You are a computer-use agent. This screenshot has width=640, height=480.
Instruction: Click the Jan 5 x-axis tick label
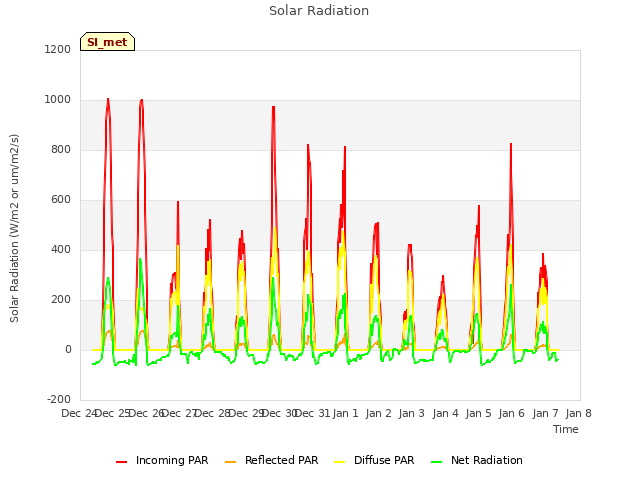[478, 413]
